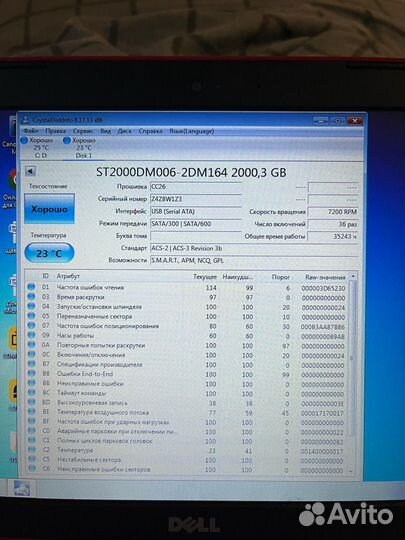Open the Язык(Language) menu
Viewport: 405px width, 540px height.
191,131
